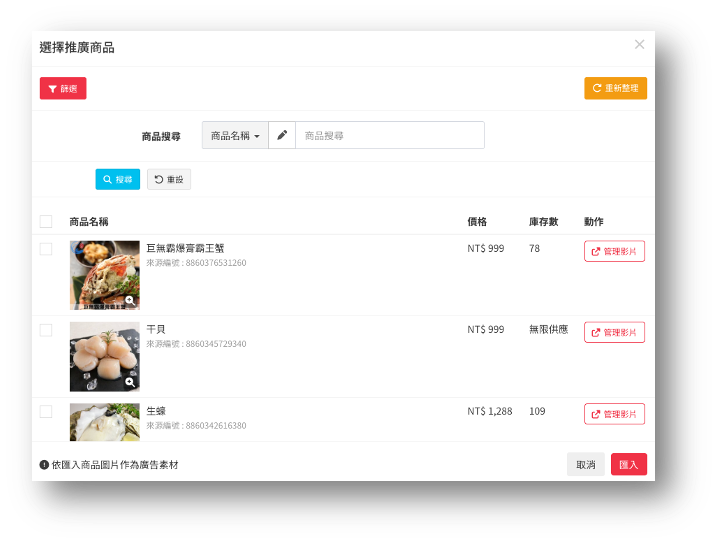Click the info icon beside 依匯入商品圖片
Screen dimensions: 718x544
(44, 465)
